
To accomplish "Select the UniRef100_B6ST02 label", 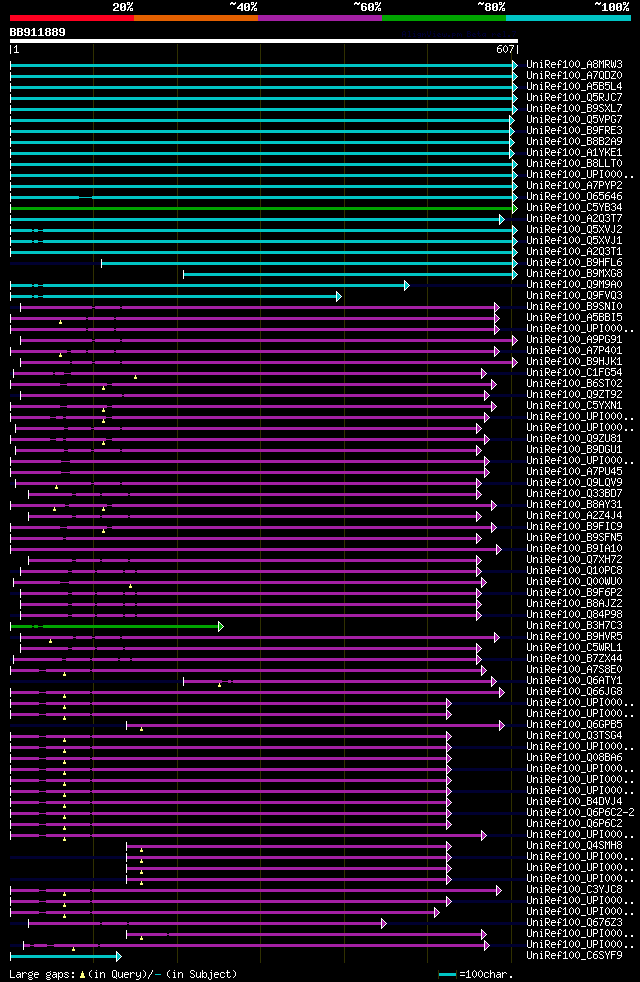I will 574,384.
